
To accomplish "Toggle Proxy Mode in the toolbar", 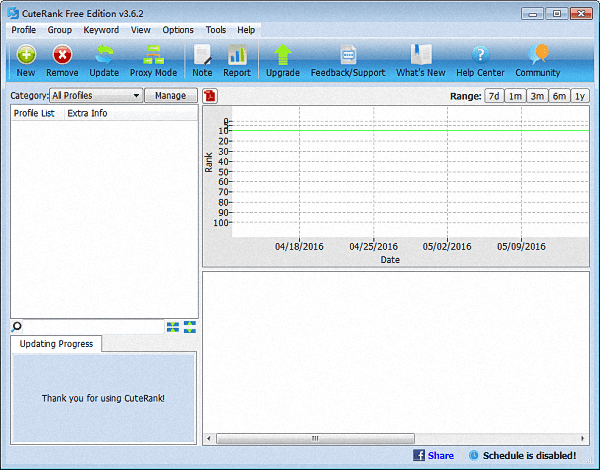I will [153, 56].
